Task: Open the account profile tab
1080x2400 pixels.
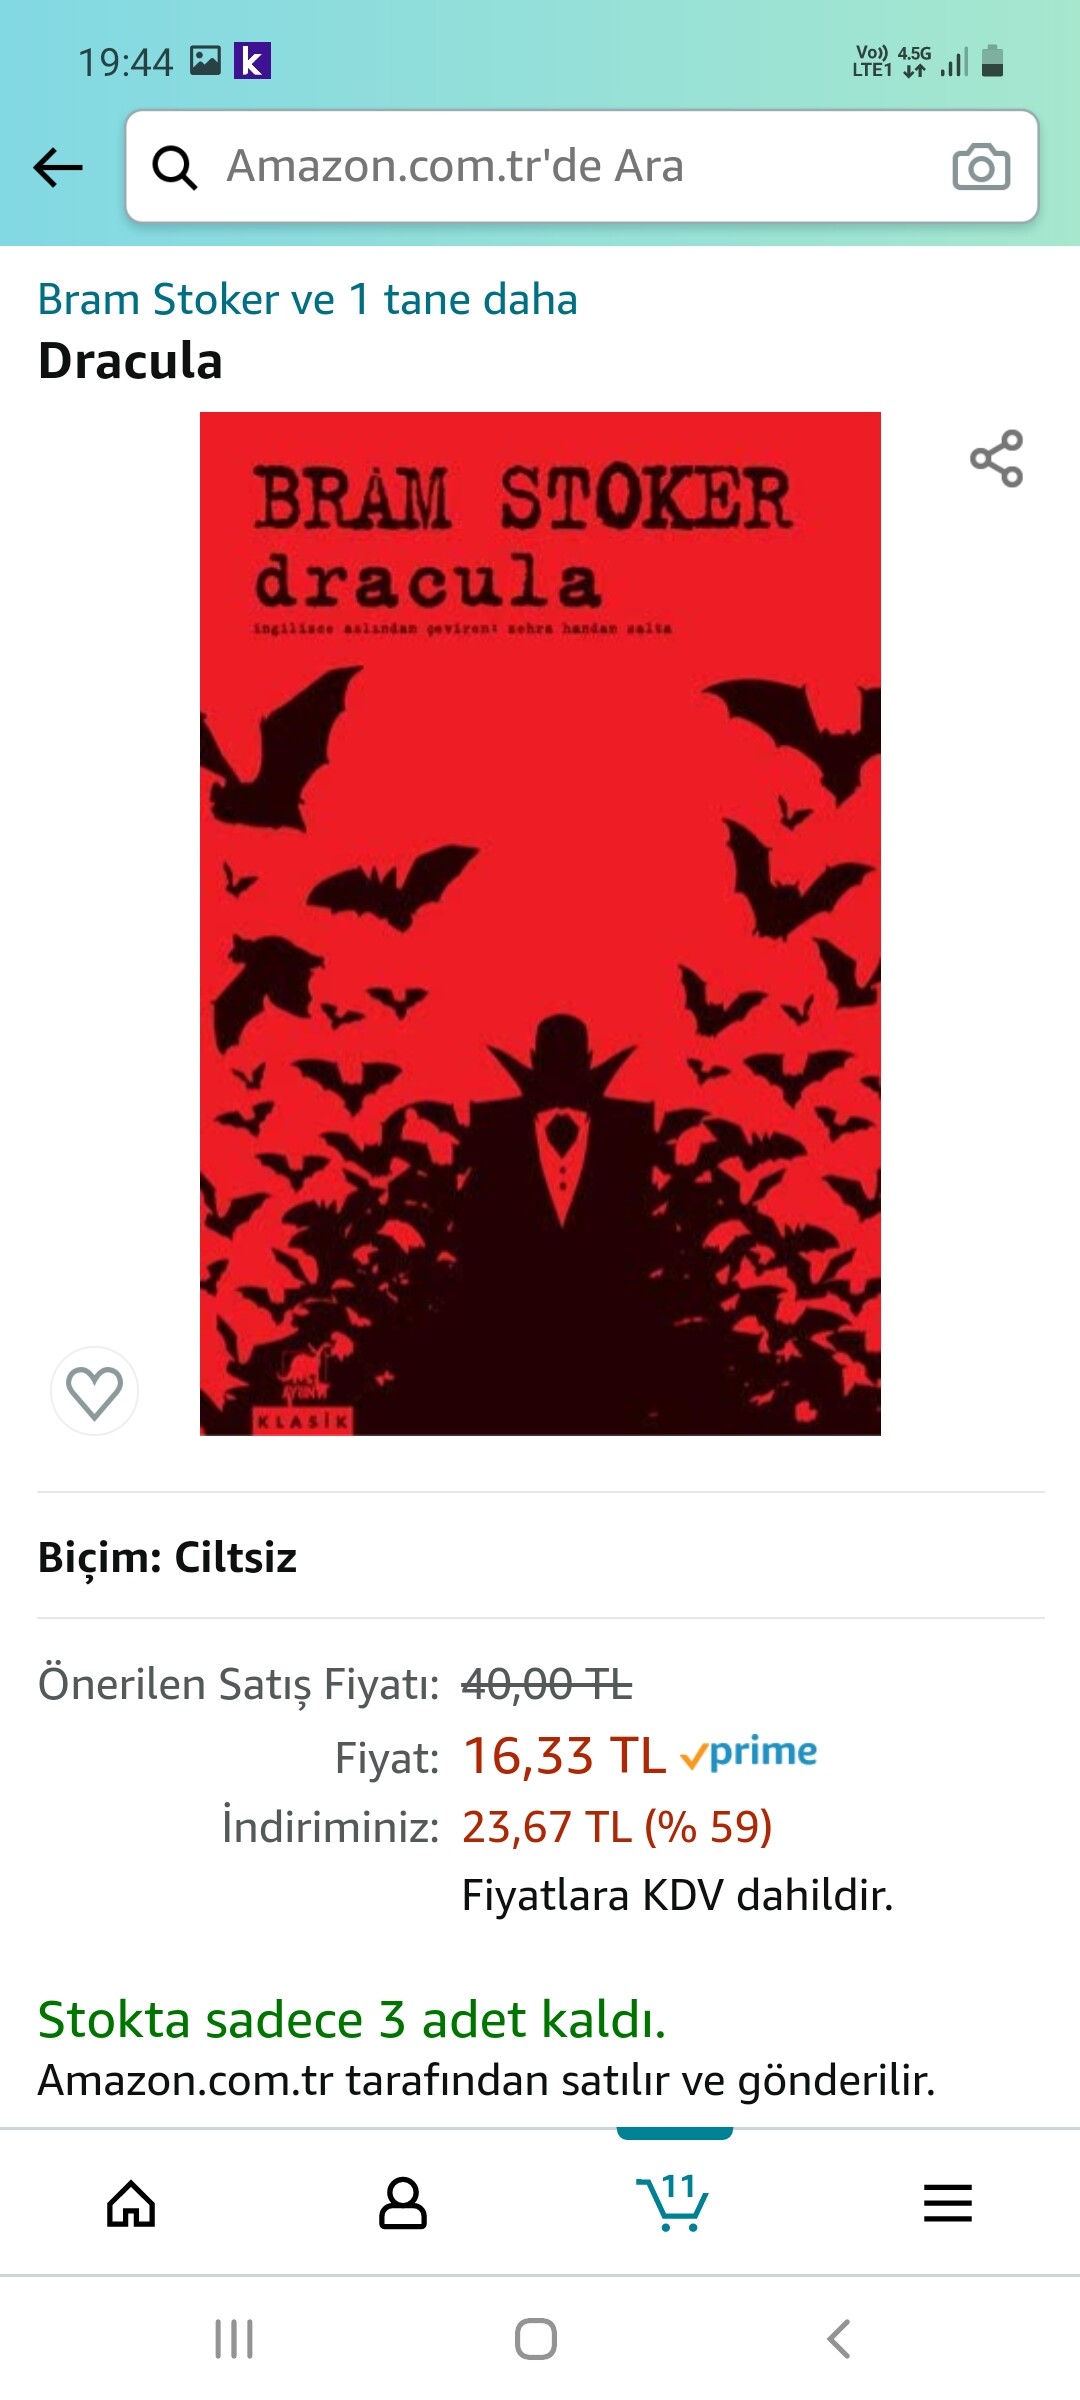Action: [x=403, y=2203]
